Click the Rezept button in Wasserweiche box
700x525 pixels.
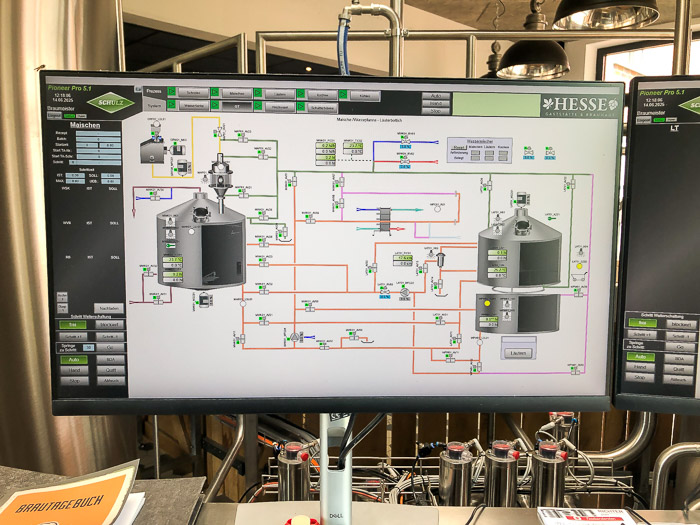click(x=458, y=147)
